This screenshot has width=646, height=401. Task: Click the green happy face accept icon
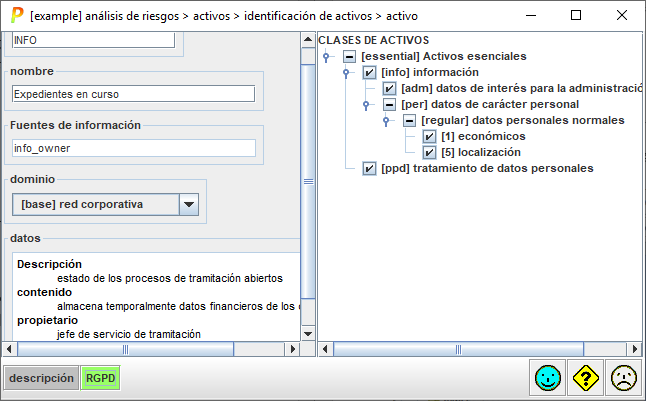(x=546, y=378)
